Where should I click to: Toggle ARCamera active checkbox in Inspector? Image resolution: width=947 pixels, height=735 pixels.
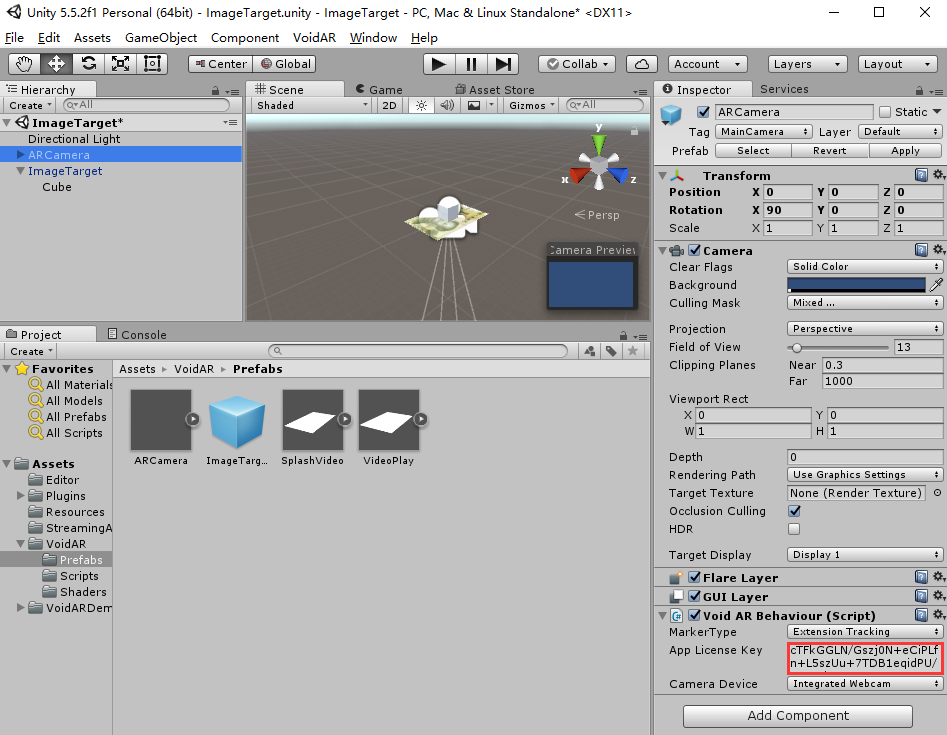click(x=703, y=112)
